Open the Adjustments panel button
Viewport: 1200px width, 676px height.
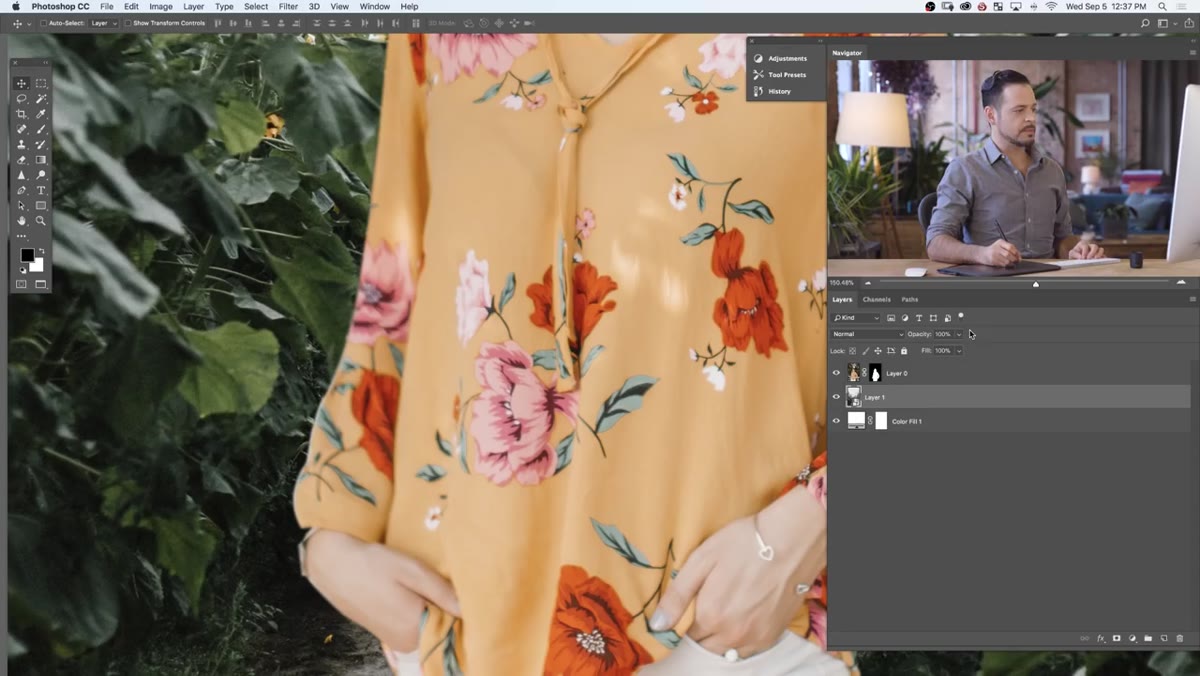pos(787,58)
